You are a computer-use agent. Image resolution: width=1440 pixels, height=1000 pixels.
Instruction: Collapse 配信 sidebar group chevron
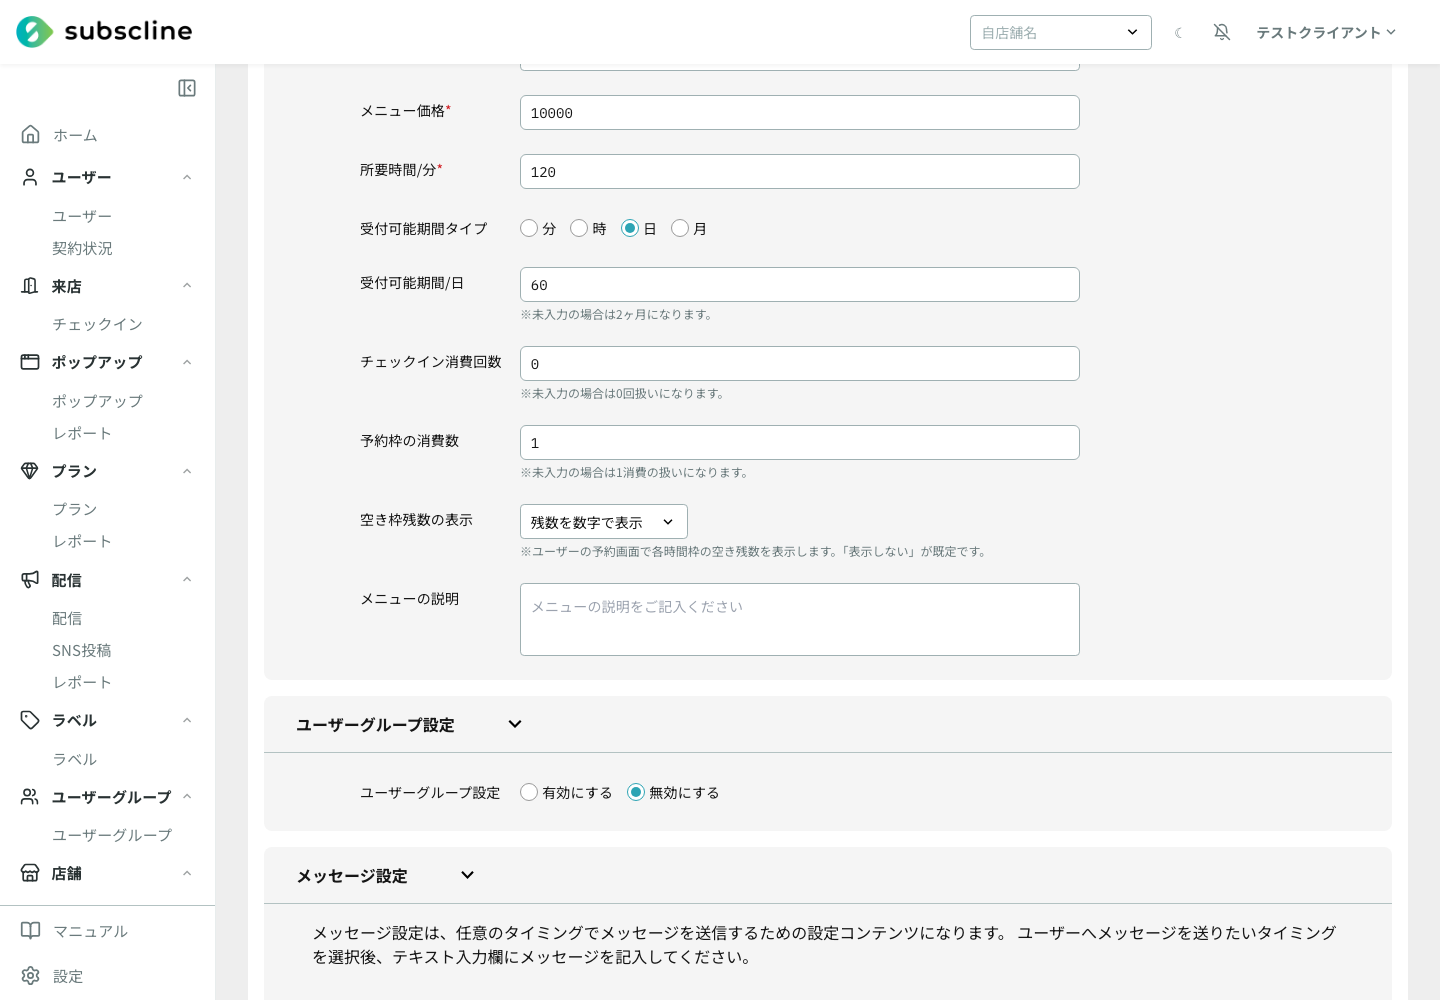click(x=187, y=580)
